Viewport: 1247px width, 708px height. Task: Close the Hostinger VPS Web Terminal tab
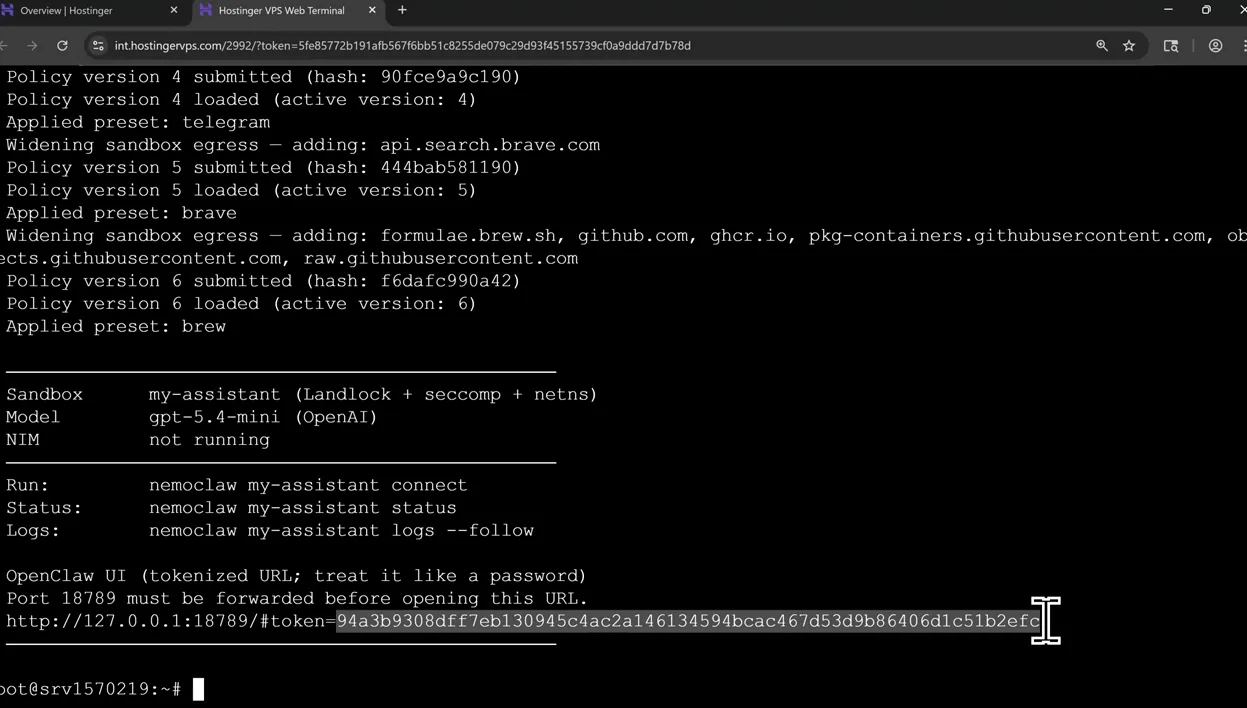[x=373, y=10]
